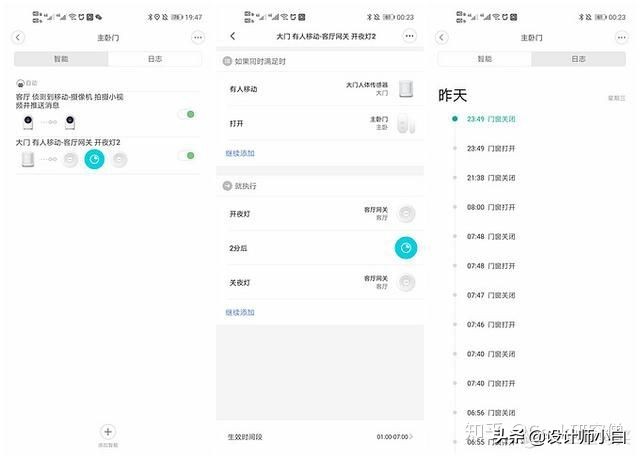Viewport: 640px width, 458px height.
Task: Switch to 智能 tab on right screen
Action: click(484, 59)
